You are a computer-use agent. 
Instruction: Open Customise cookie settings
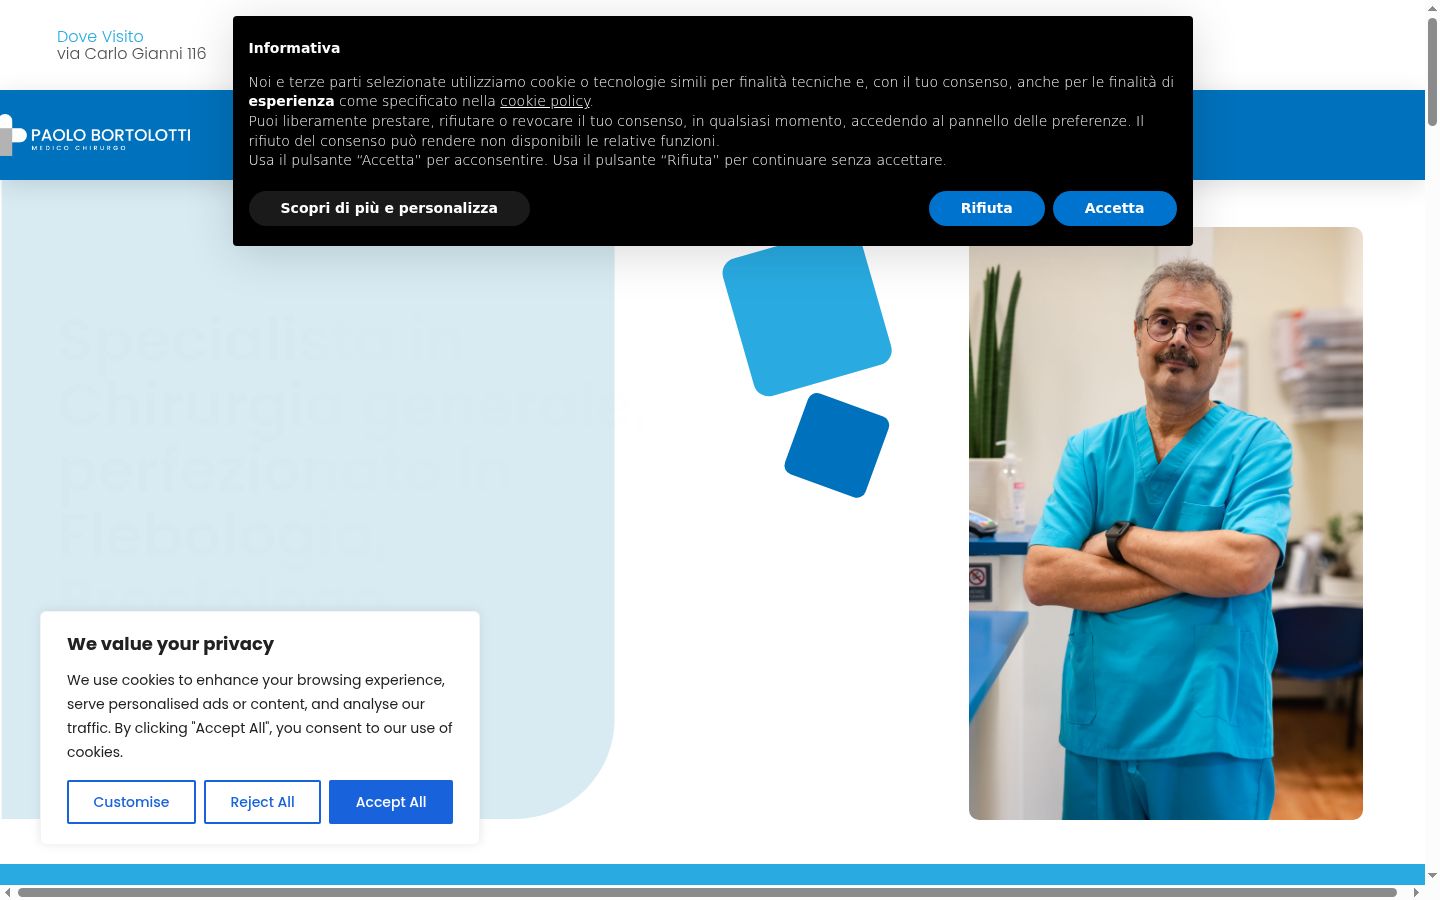click(131, 802)
